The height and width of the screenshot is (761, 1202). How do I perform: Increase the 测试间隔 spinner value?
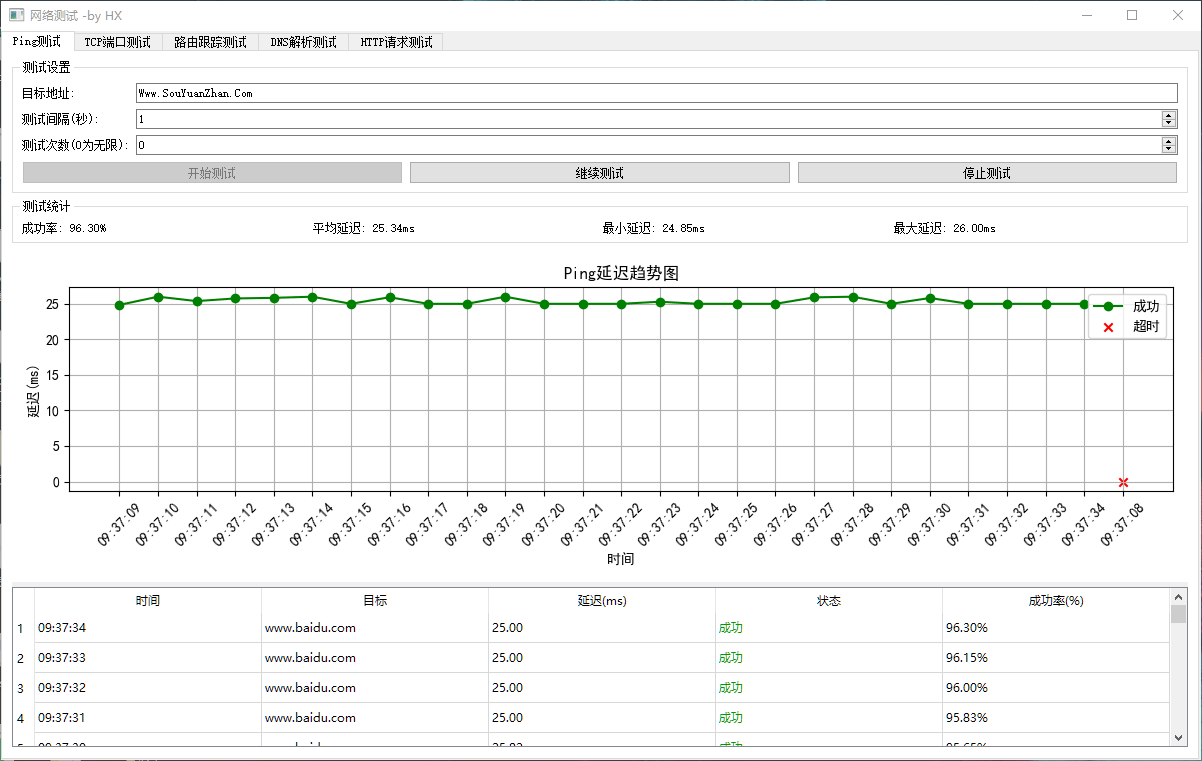[1168, 115]
